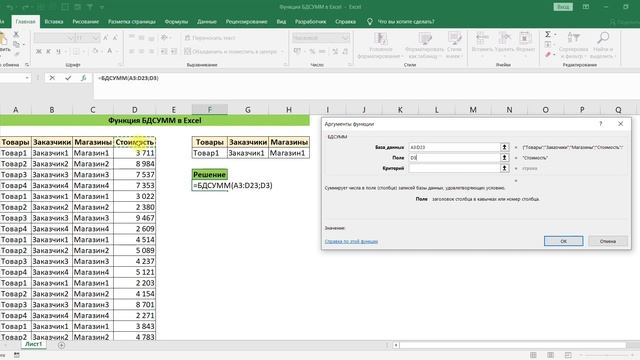Click the Enter checkmark icon in formula bar
The image size is (640, 360).
tap(68, 78)
